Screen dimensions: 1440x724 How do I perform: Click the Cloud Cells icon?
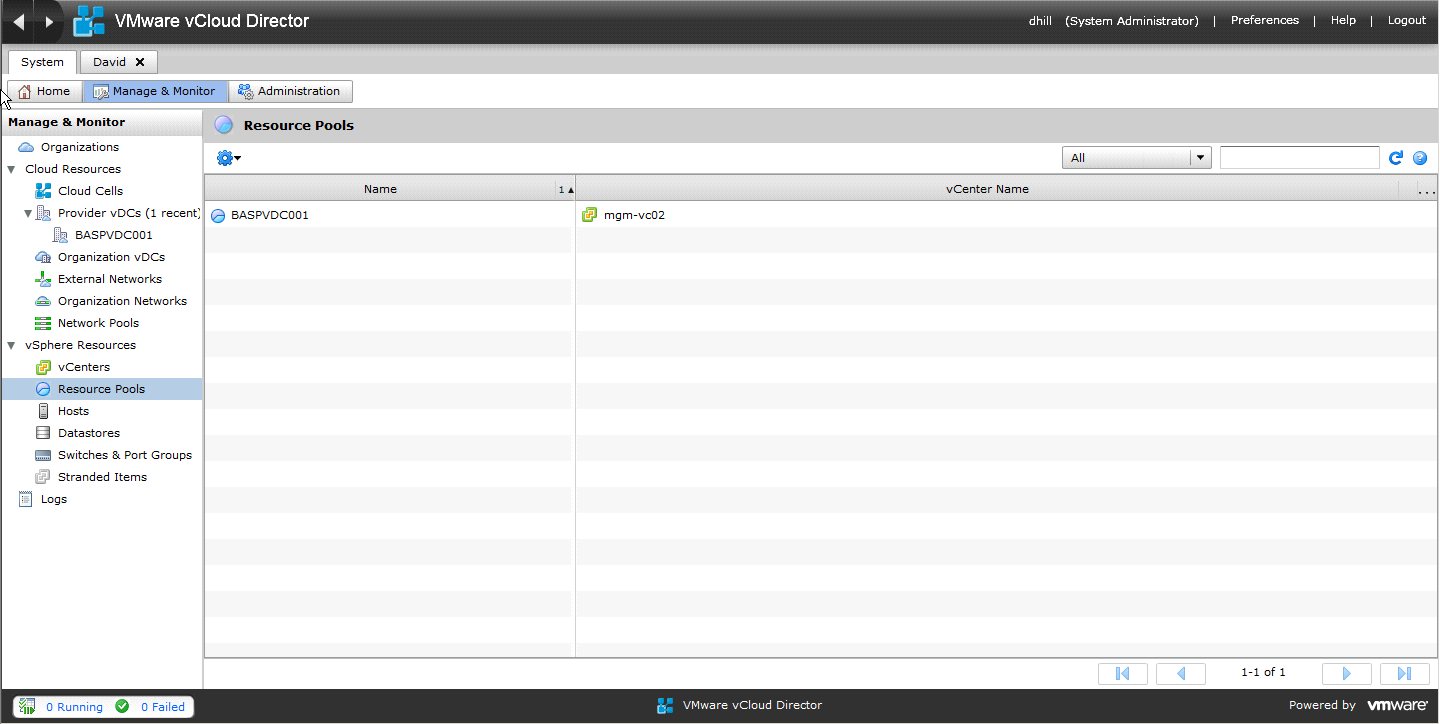(x=43, y=191)
